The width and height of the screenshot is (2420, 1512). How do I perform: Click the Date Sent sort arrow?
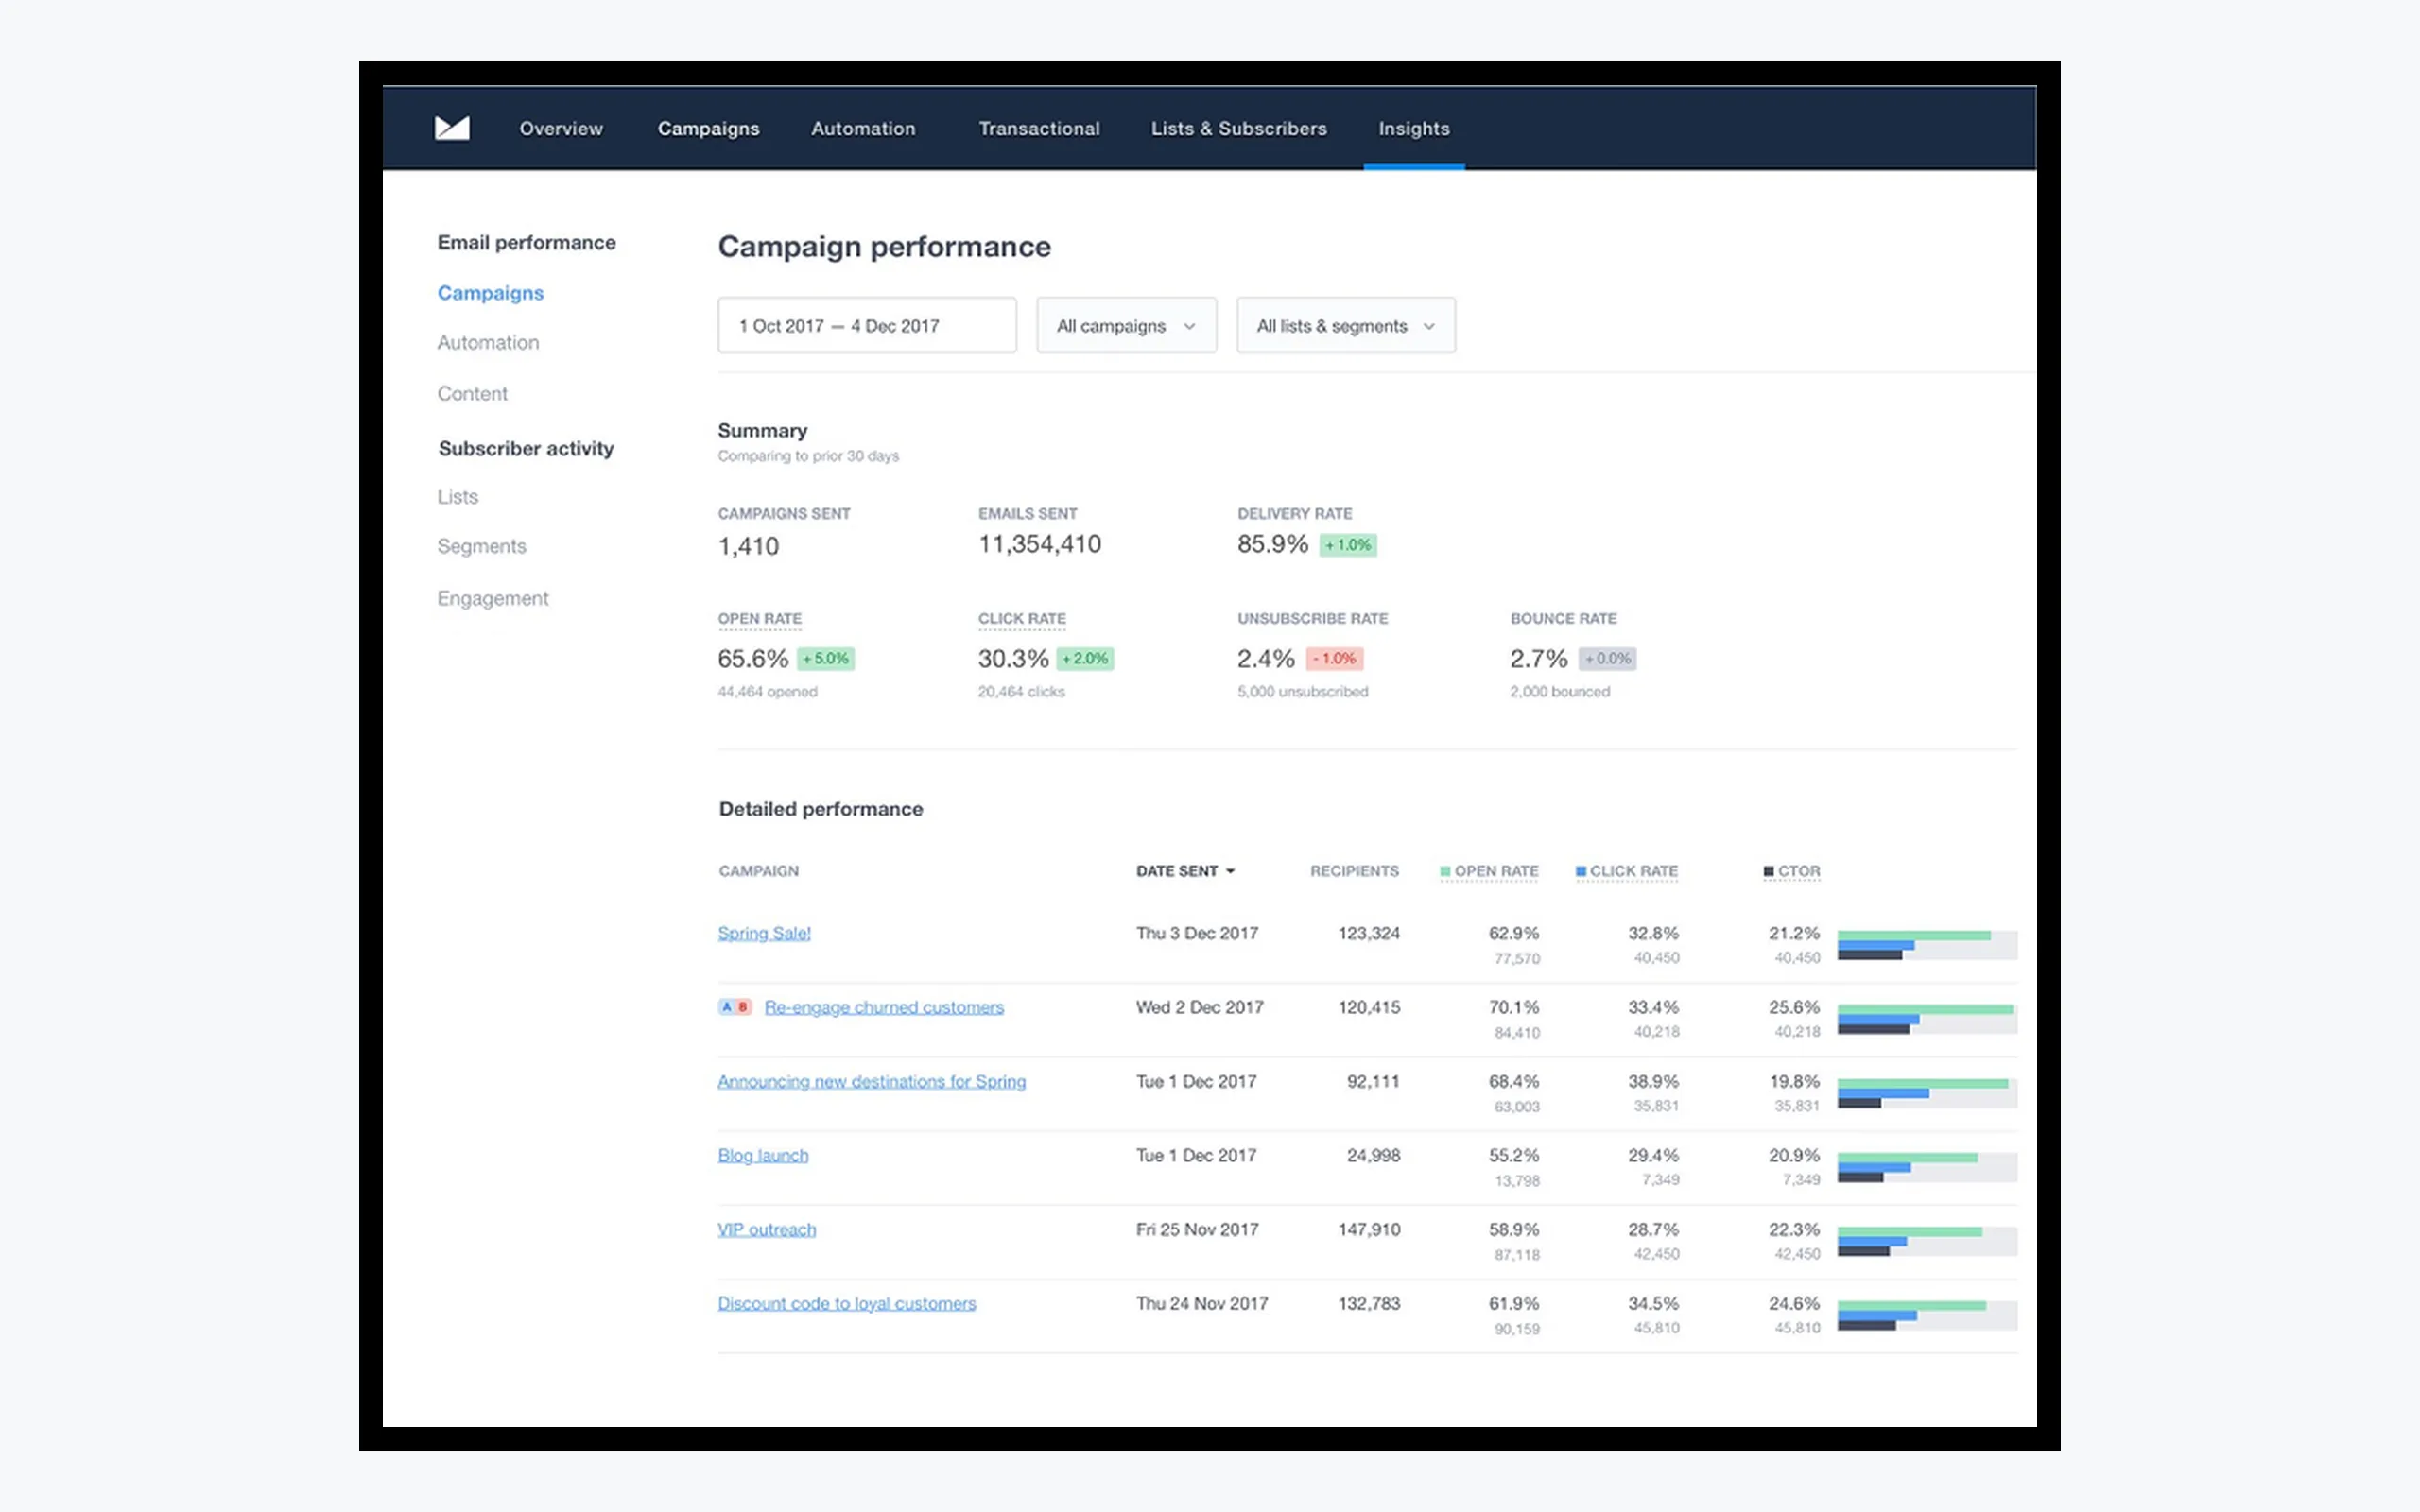1230,871
